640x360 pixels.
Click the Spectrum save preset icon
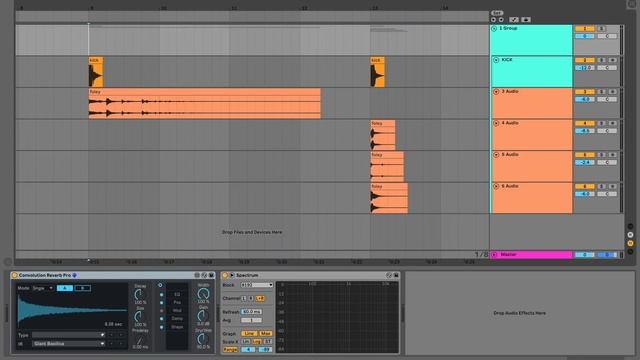pyautogui.click(x=396, y=276)
